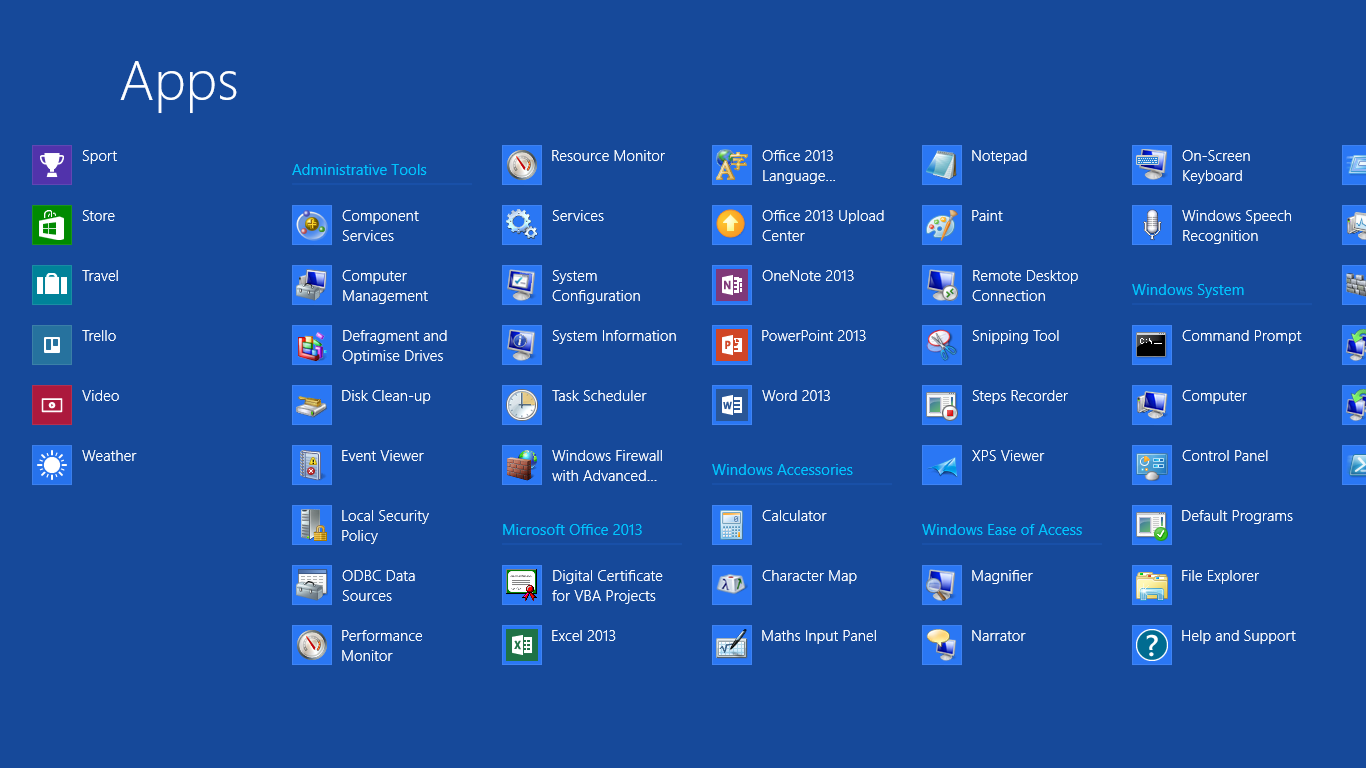This screenshot has height=768, width=1366.
Task: Open the Travel suitcase icon
Action: (52, 285)
